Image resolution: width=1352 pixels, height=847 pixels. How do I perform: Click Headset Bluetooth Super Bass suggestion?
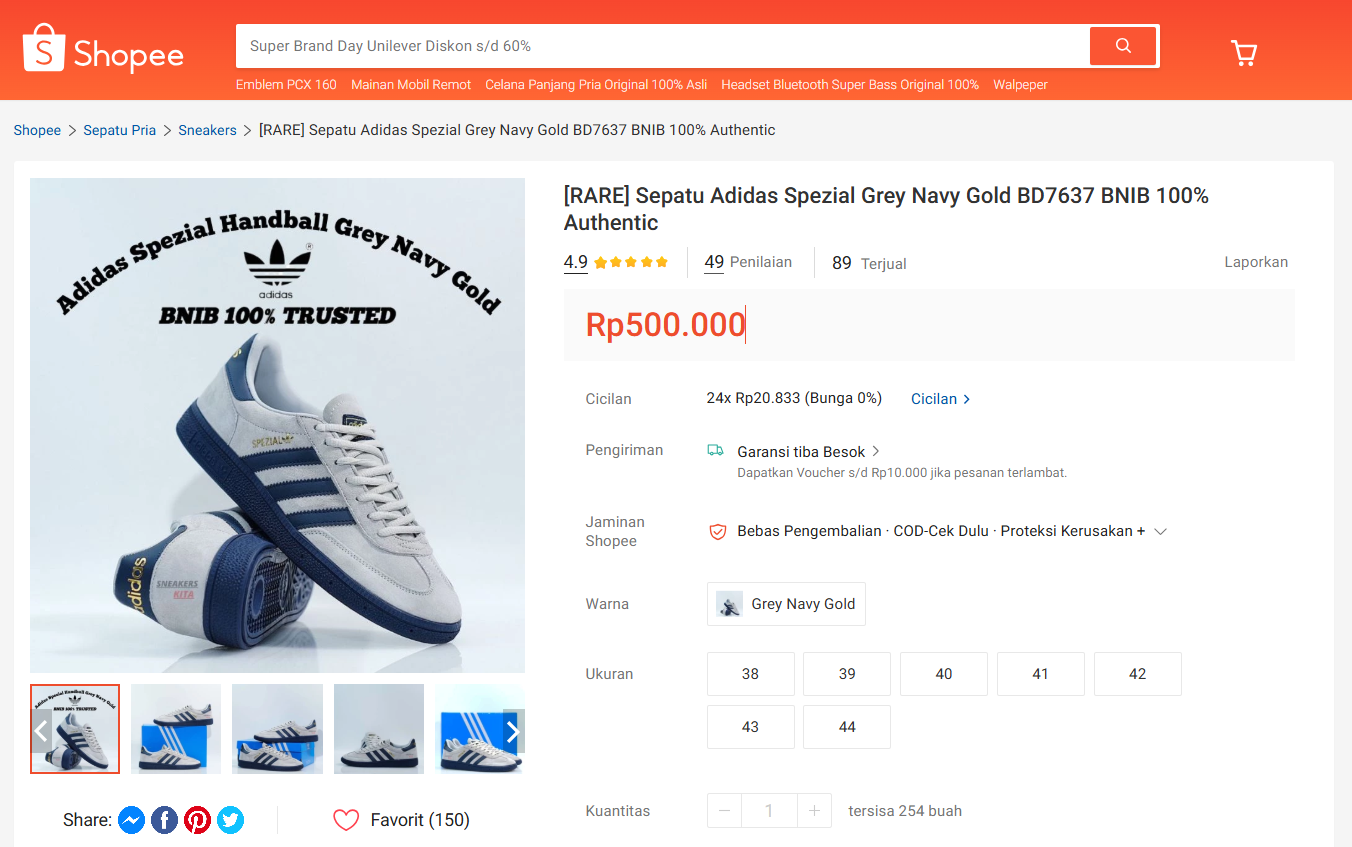[849, 85]
